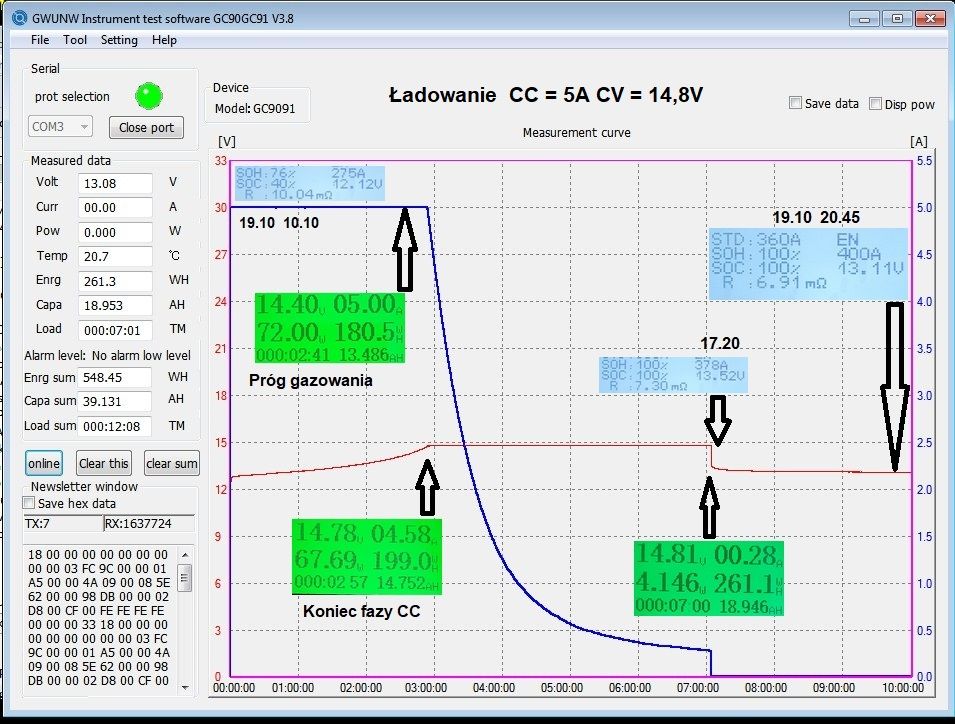Click the 15 tick on voltage axis
The width and height of the screenshot is (955, 724).
pos(220,443)
